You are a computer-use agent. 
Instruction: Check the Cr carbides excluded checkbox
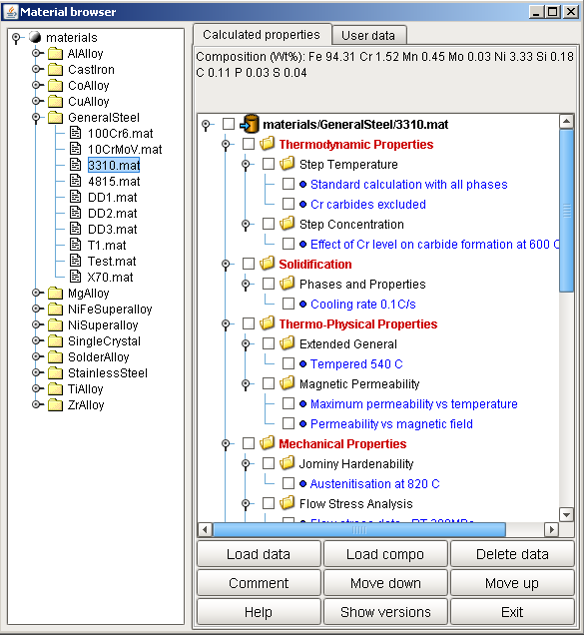pyautogui.click(x=288, y=204)
